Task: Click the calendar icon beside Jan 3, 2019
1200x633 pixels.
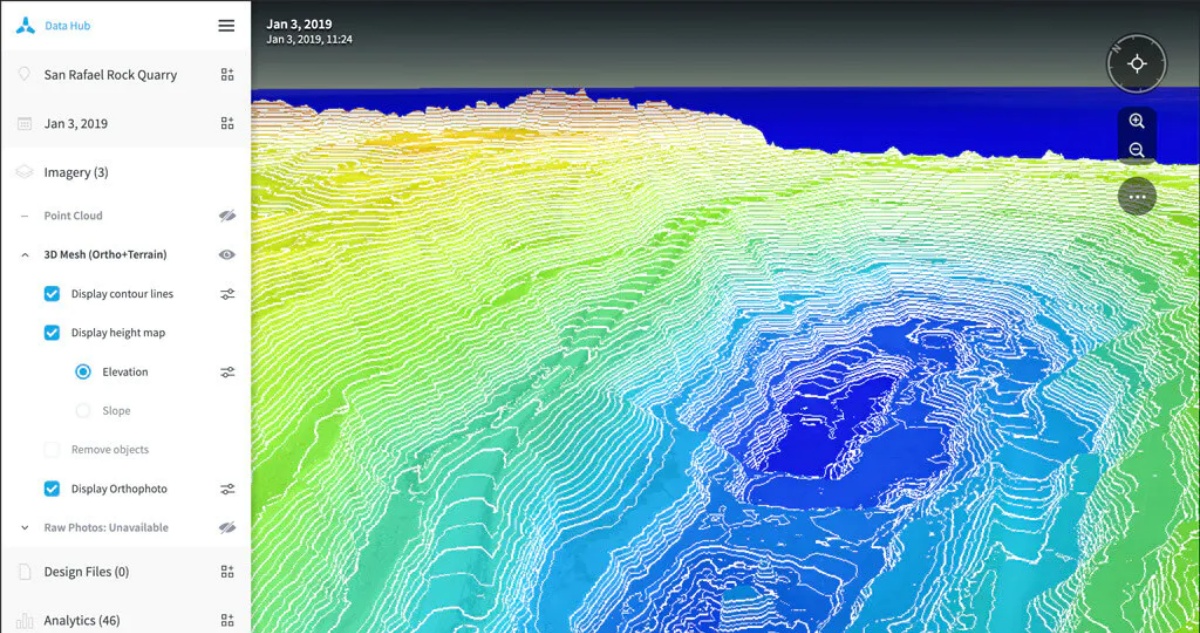Action: pyautogui.click(x=24, y=124)
